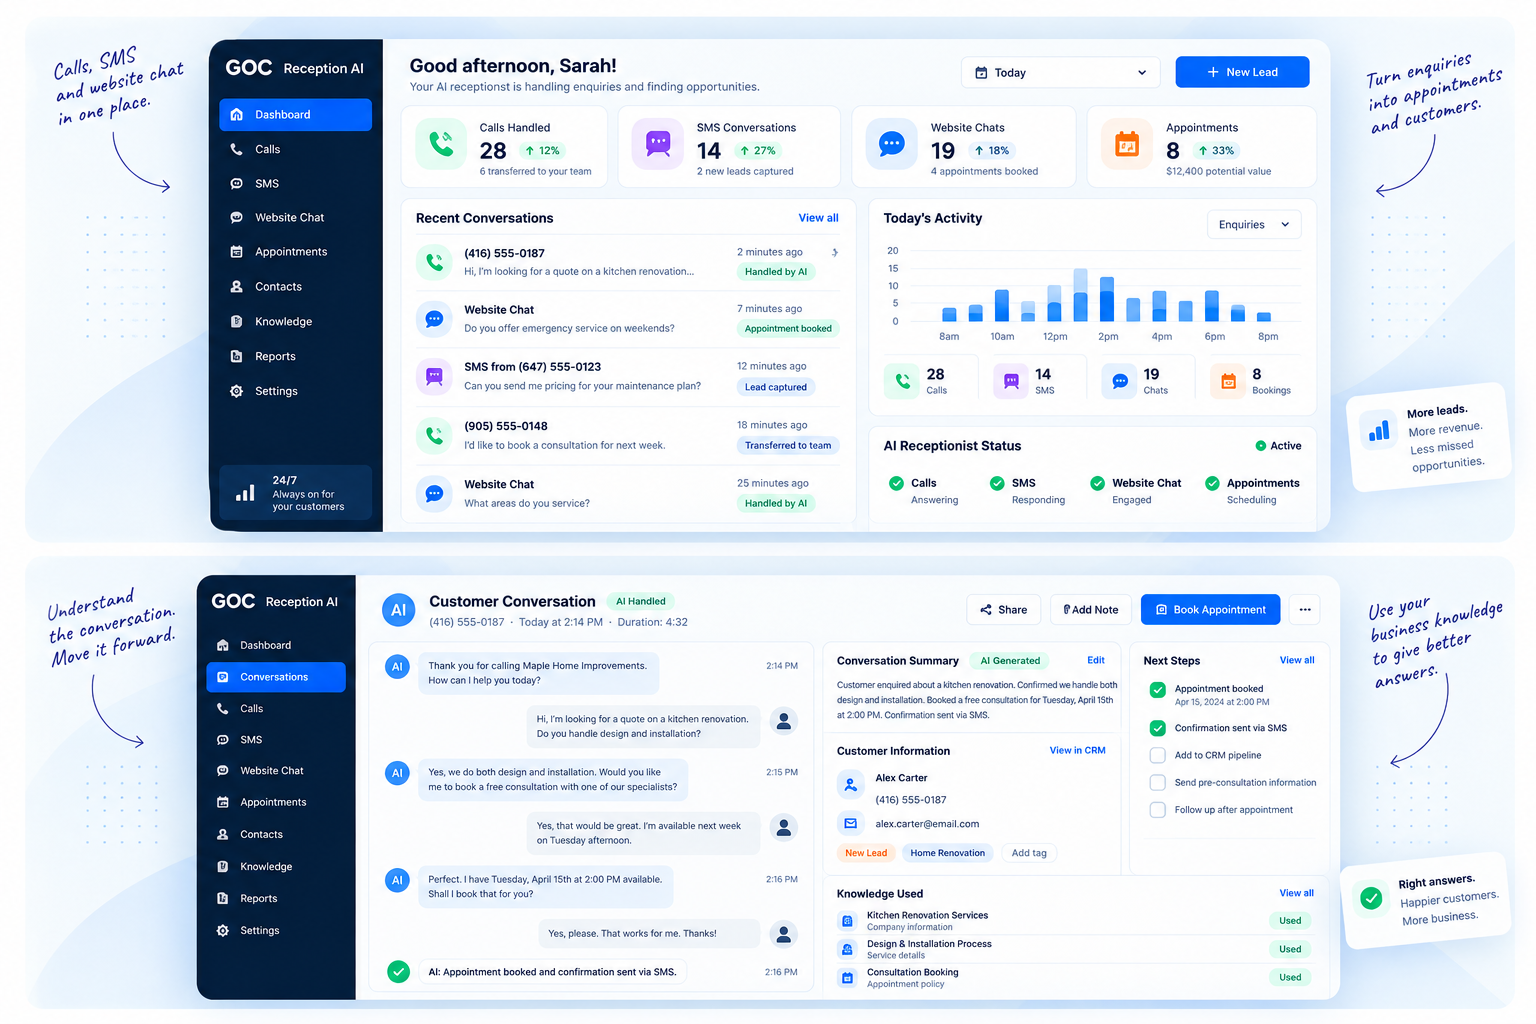Click the Calls Handled phone icon
The image size is (1536, 1024).
pos(441,144)
